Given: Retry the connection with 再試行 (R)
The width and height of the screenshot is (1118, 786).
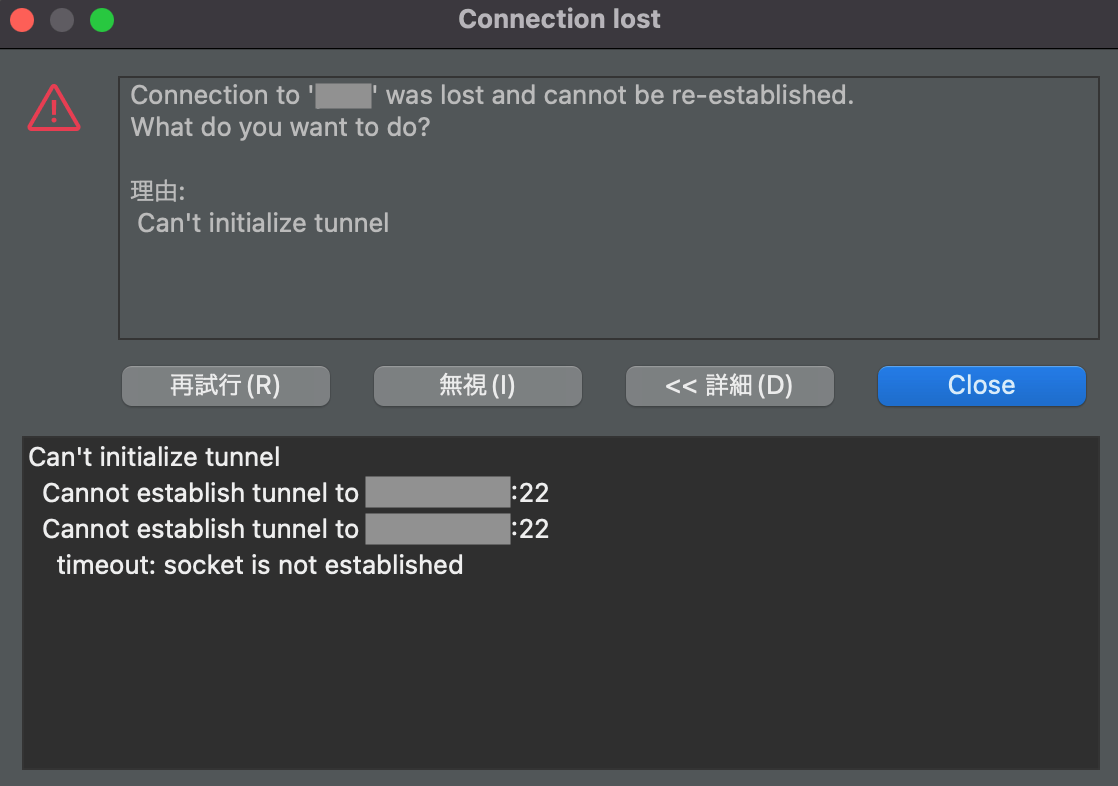Looking at the screenshot, I should (226, 386).
